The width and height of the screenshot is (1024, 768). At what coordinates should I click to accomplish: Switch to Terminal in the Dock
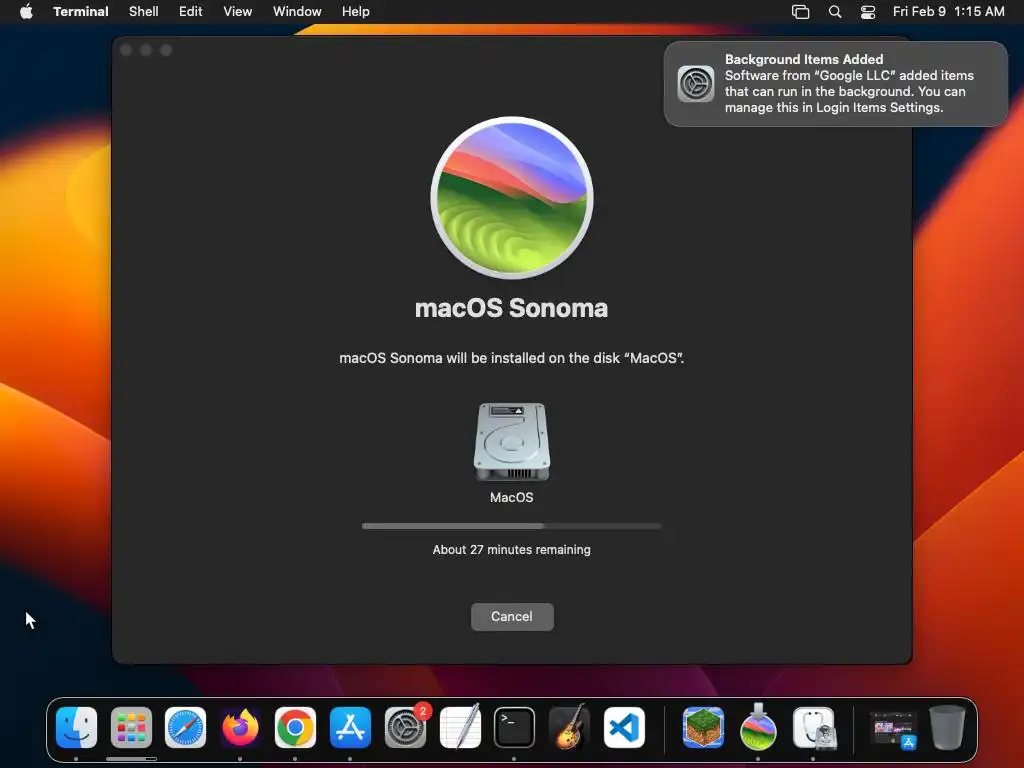click(514, 728)
